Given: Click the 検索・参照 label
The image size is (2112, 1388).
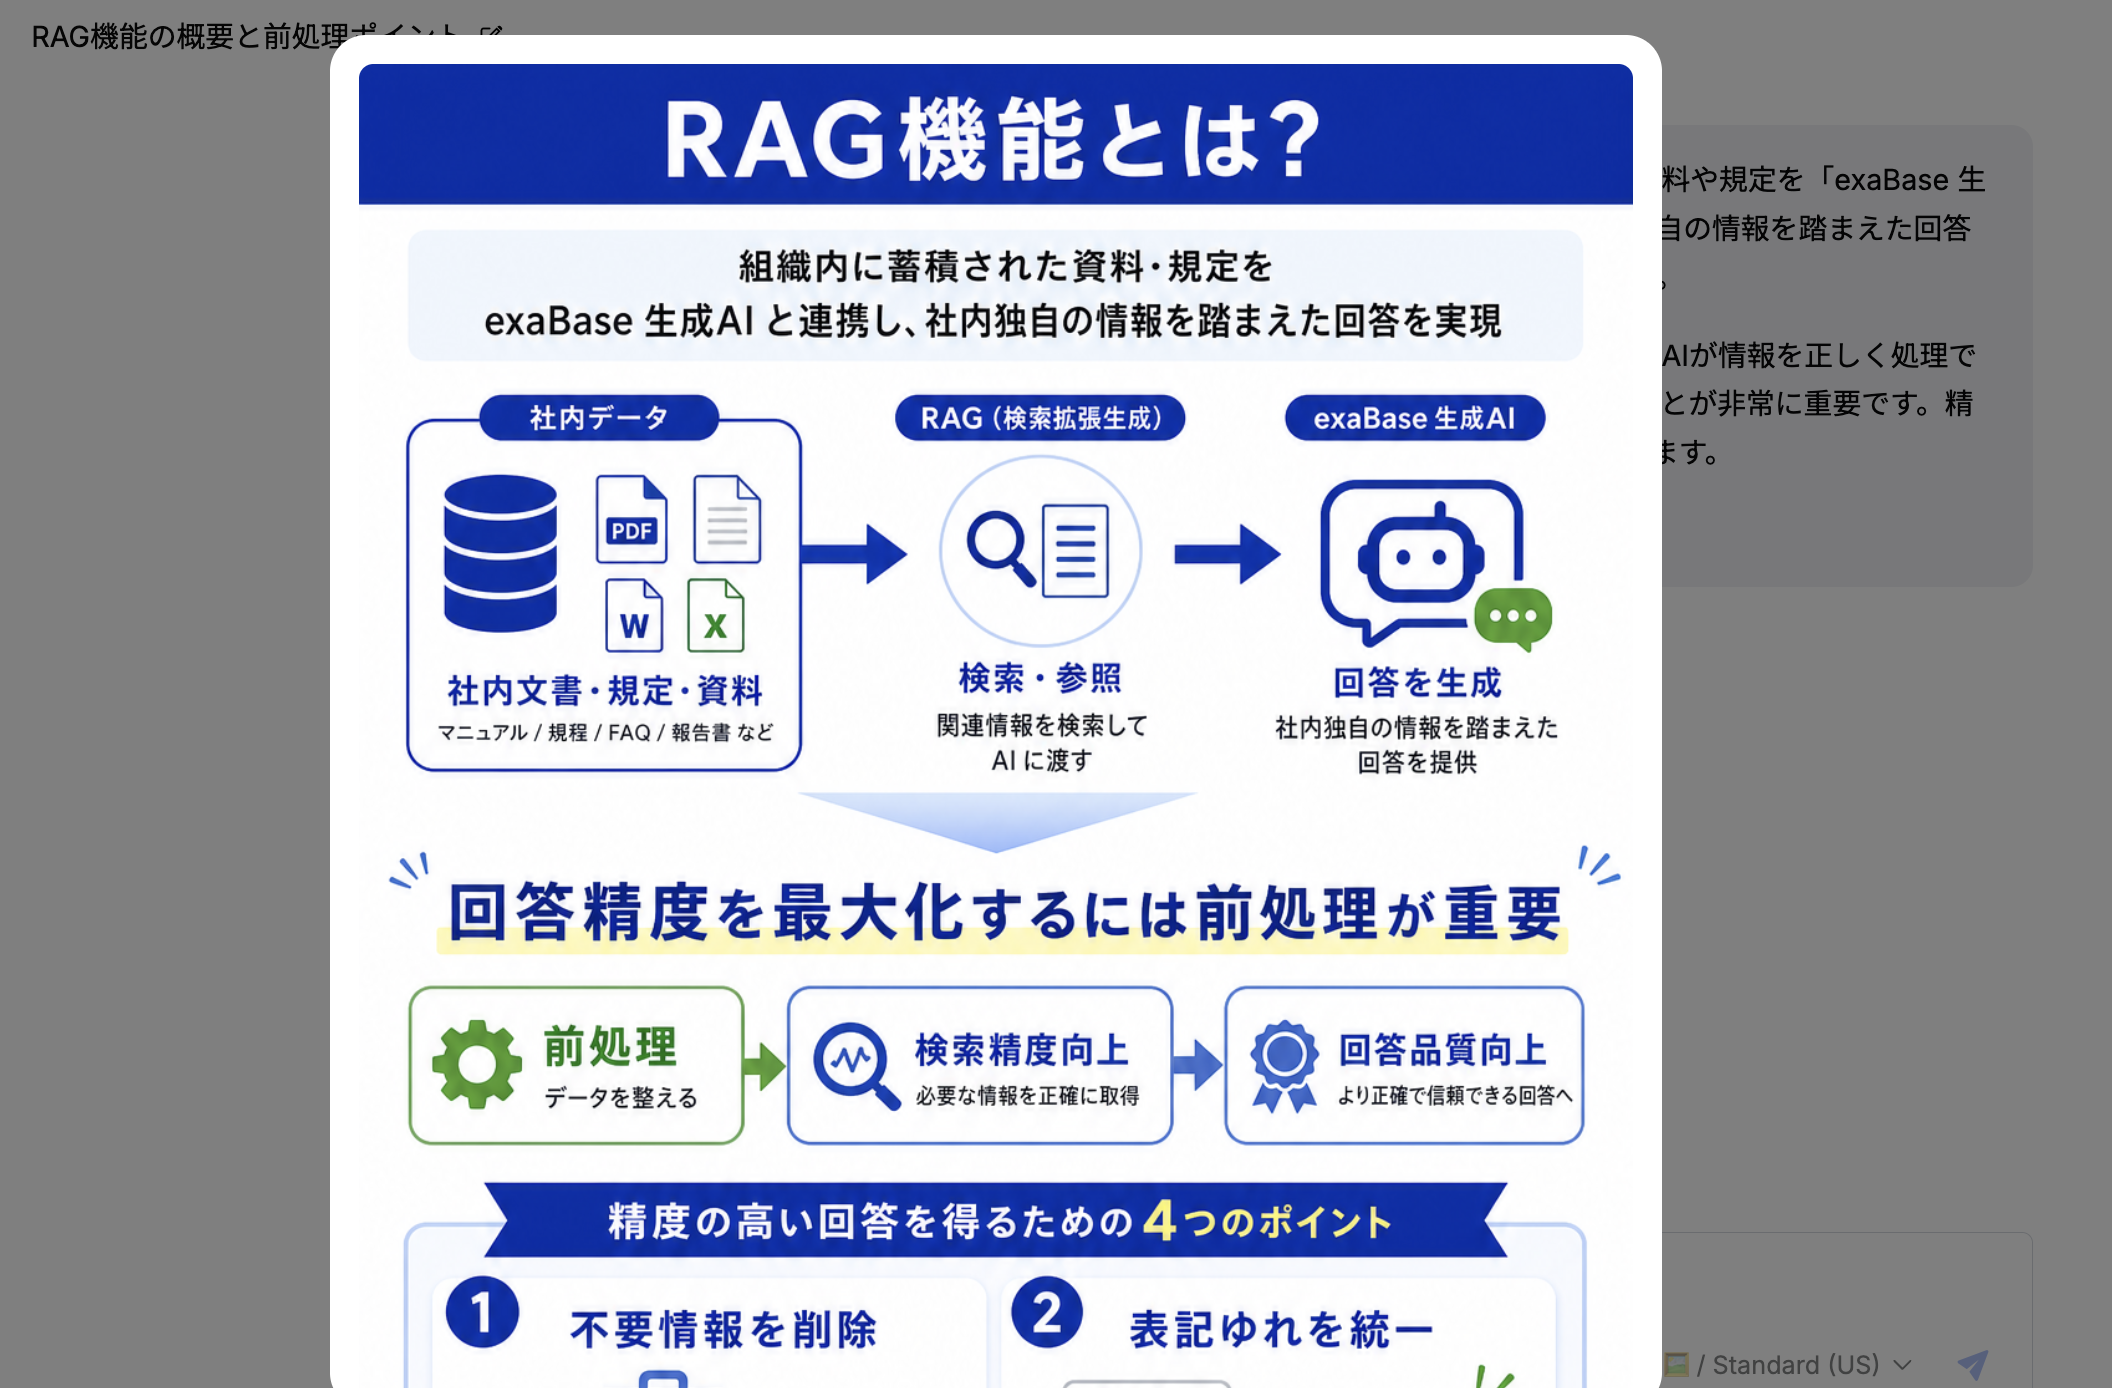Looking at the screenshot, I should coord(1040,678).
